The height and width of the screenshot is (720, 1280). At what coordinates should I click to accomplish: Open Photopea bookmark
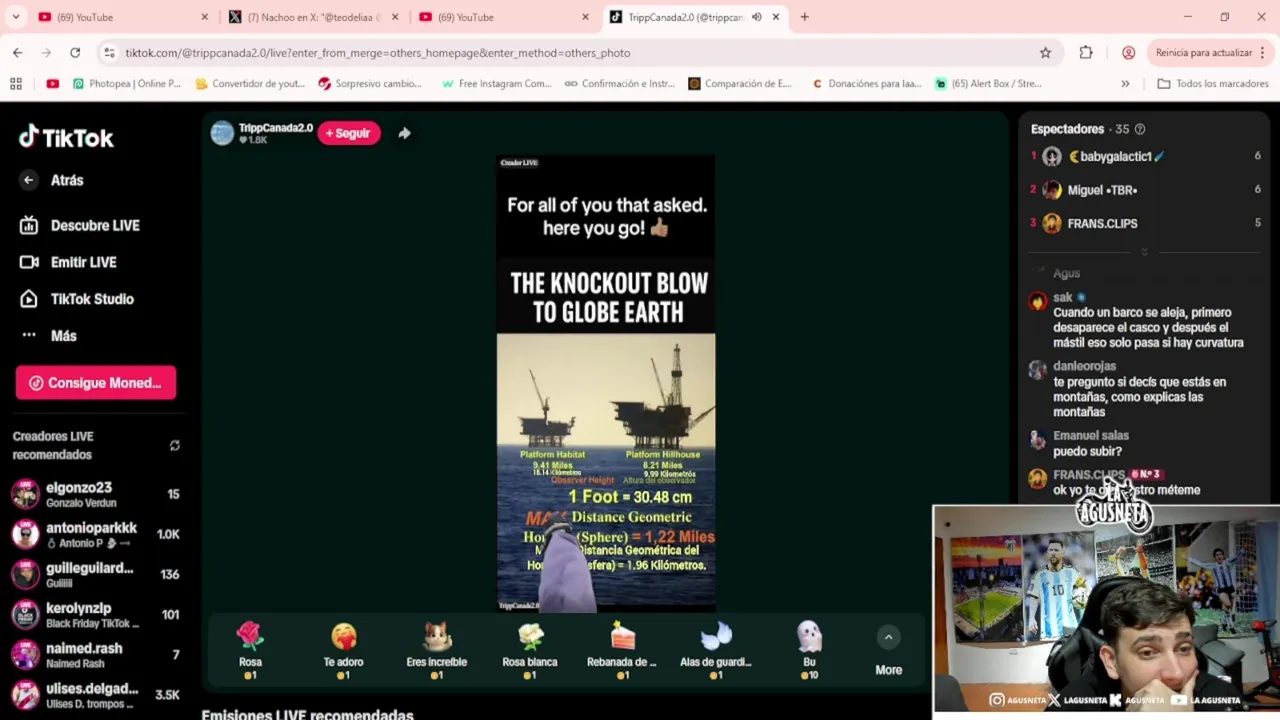point(127,84)
